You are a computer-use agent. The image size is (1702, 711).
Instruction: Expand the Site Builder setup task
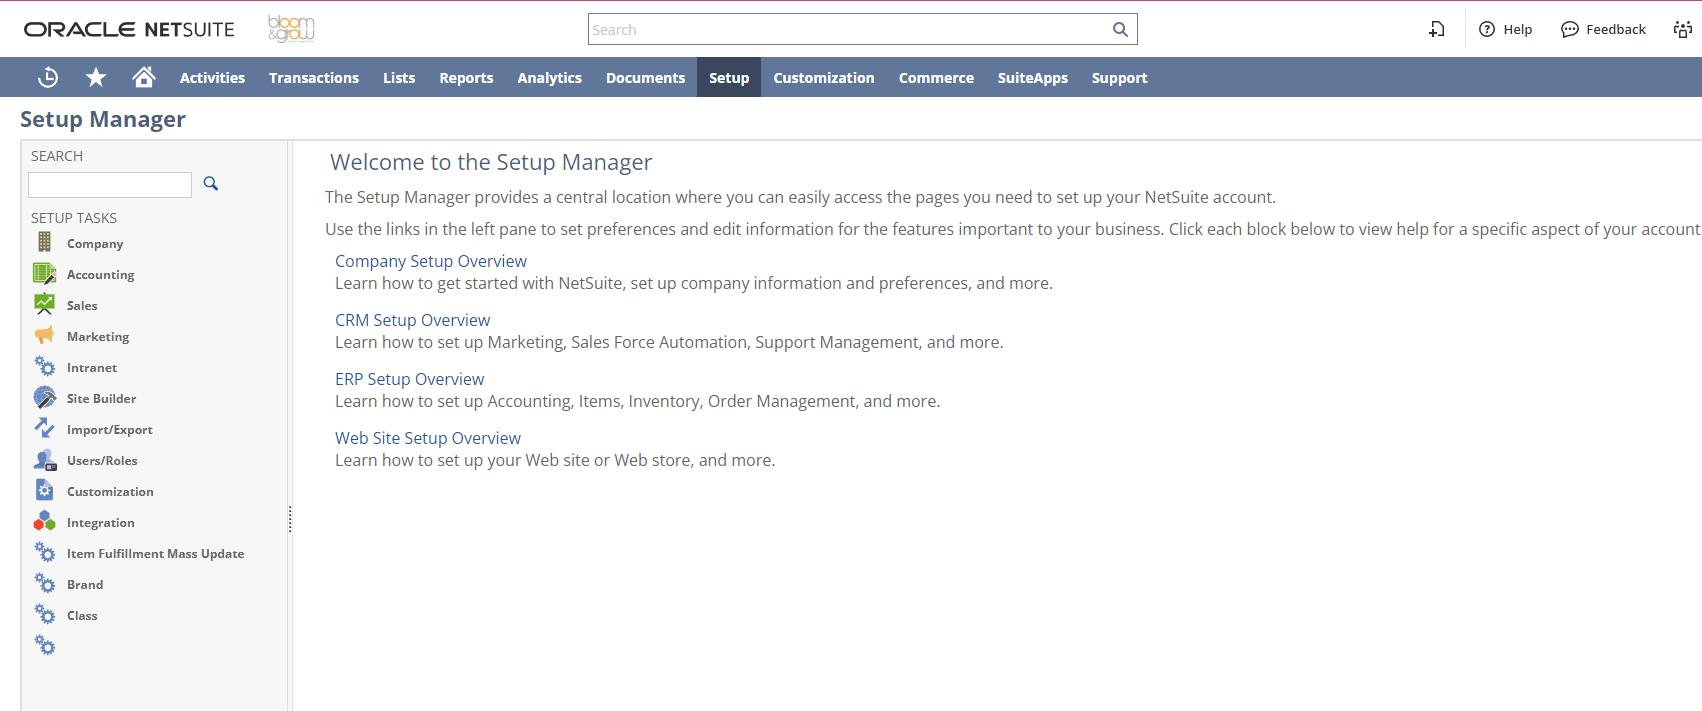pyautogui.click(x=101, y=399)
